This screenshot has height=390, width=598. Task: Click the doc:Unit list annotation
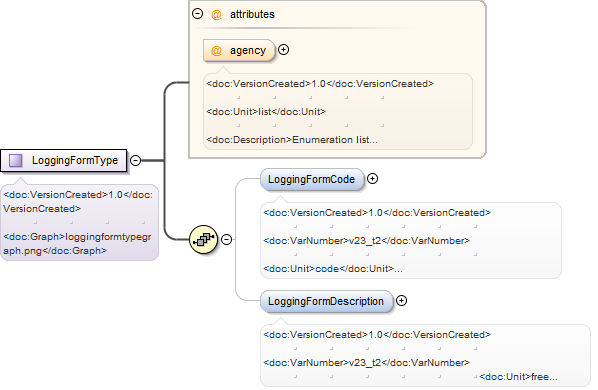[x=266, y=112]
